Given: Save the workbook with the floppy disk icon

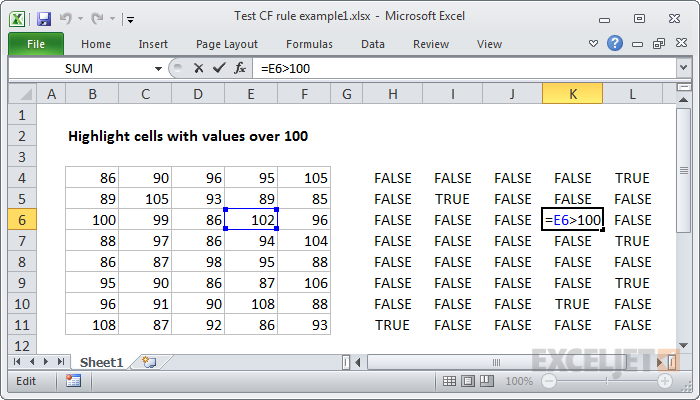Looking at the screenshot, I should click(x=44, y=19).
